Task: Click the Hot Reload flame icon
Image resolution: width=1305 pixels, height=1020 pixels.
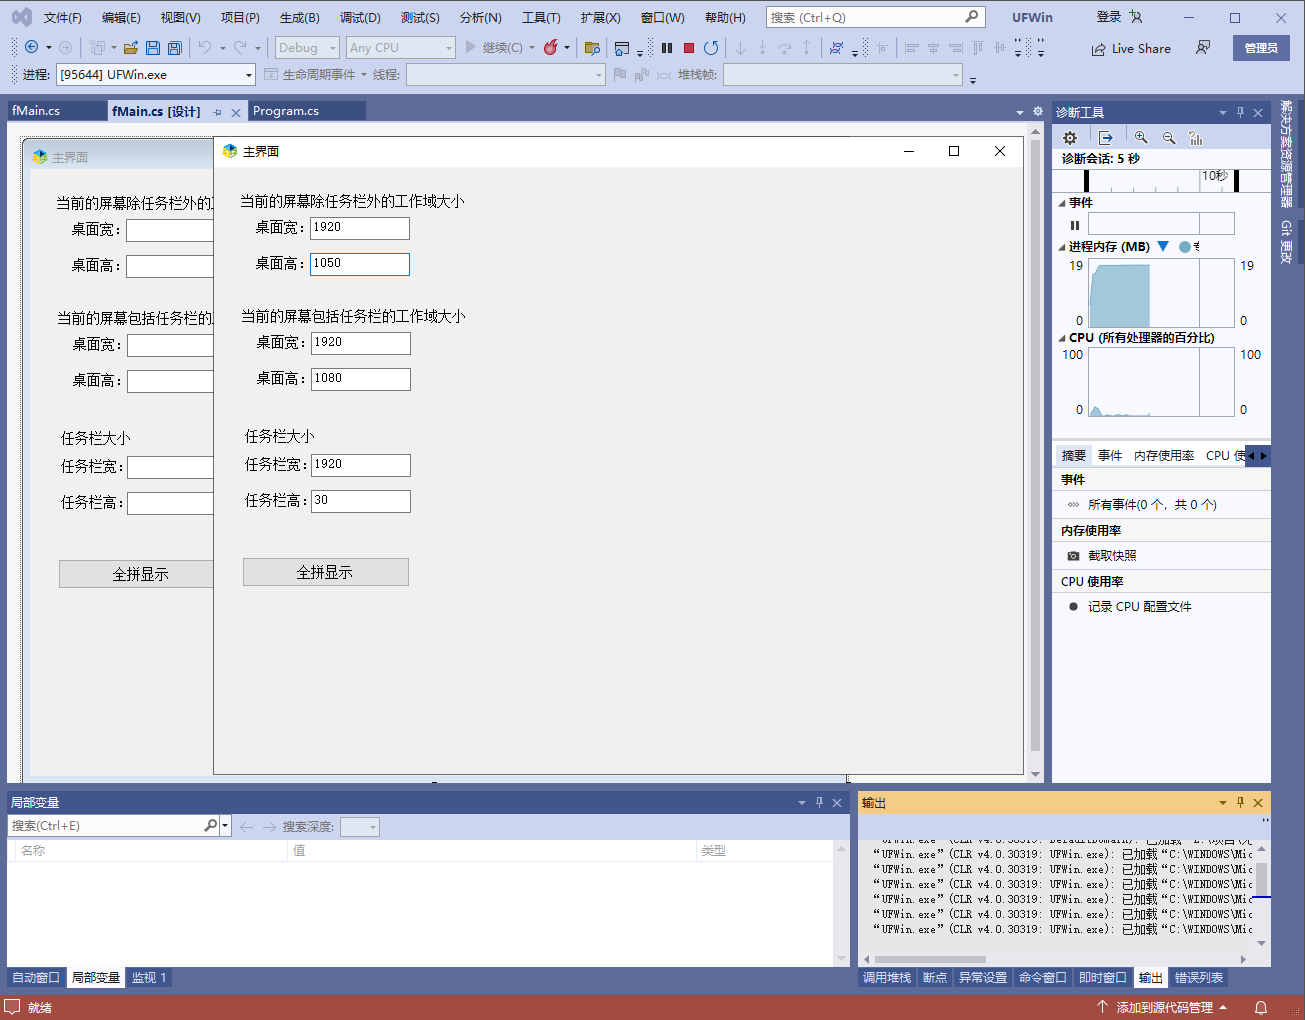Action: [x=551, y=48]
